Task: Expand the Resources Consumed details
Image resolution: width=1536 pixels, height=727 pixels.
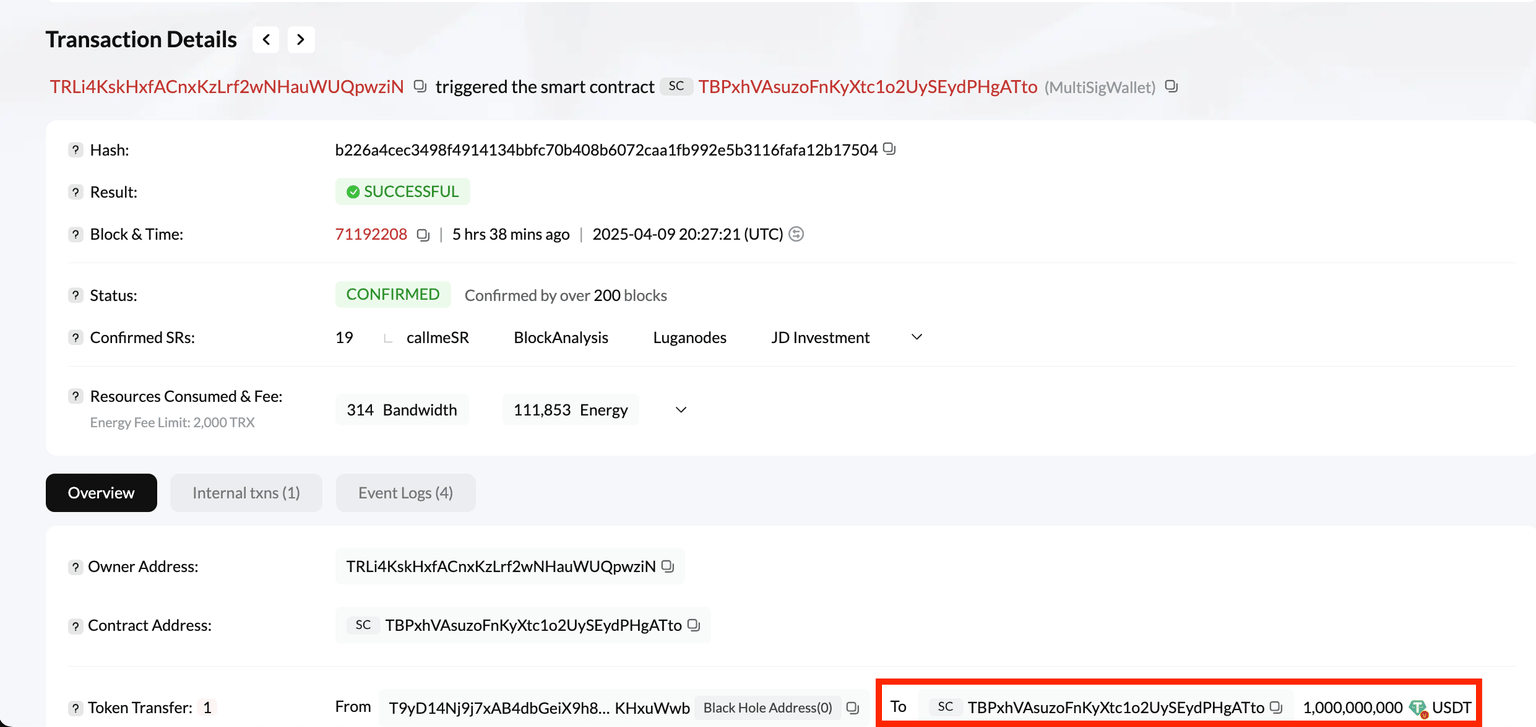Action: tap(681, 409)
